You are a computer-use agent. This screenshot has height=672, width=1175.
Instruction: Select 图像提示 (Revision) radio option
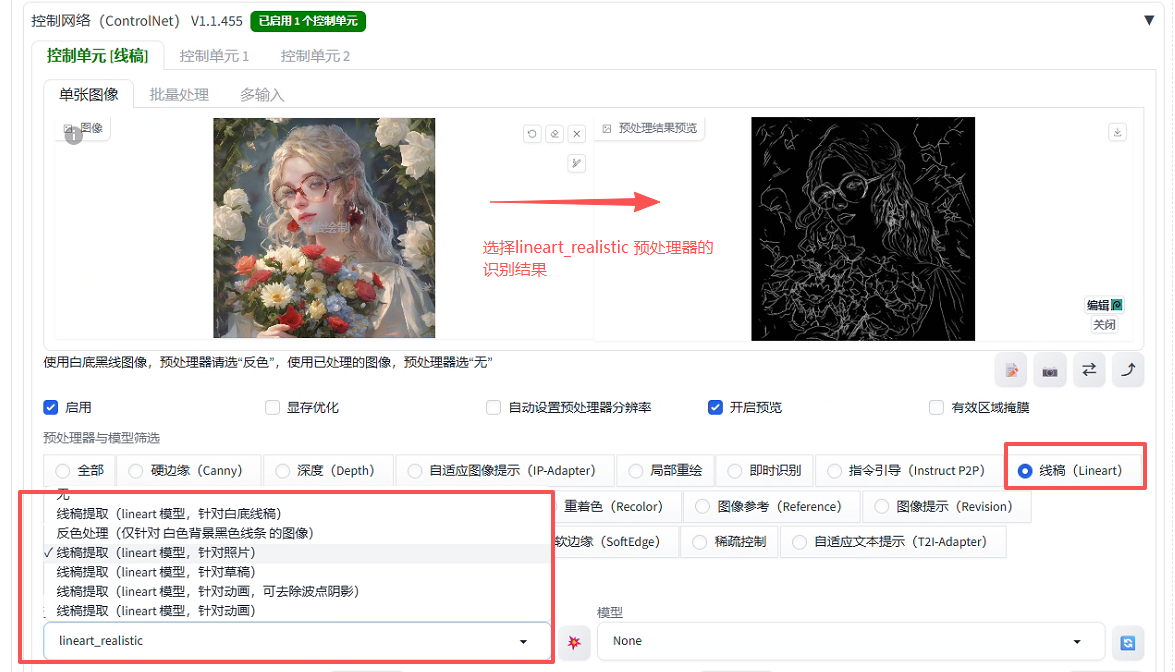[x=947, y=506]
